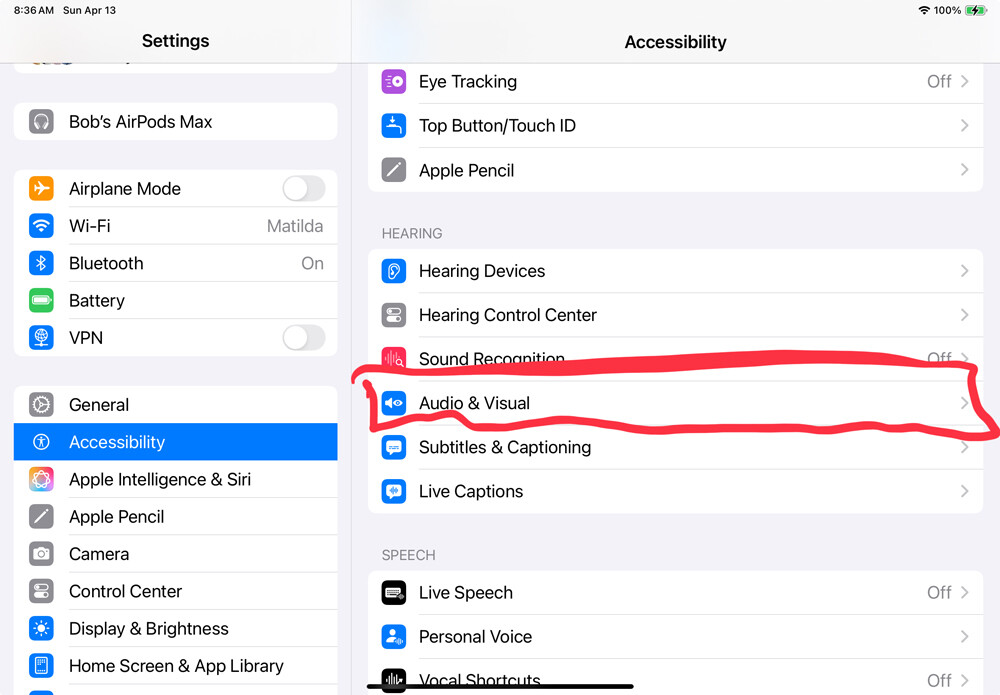Open Live Speech setting
Screen dimensions: 1000x695
(675, 593)
